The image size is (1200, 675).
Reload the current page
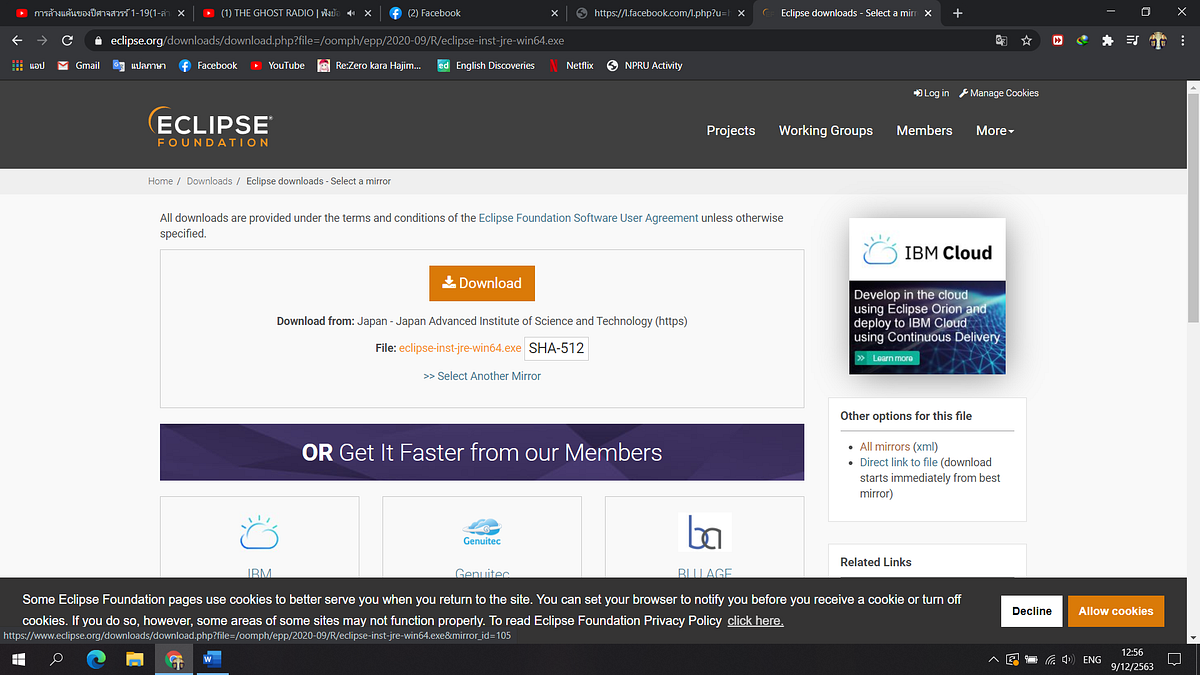point(67,41)
